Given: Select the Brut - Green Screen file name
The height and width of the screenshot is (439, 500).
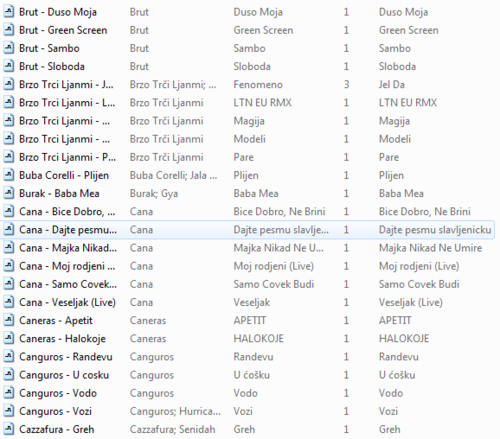Looking at the screenshot, I should pos(63,30).
